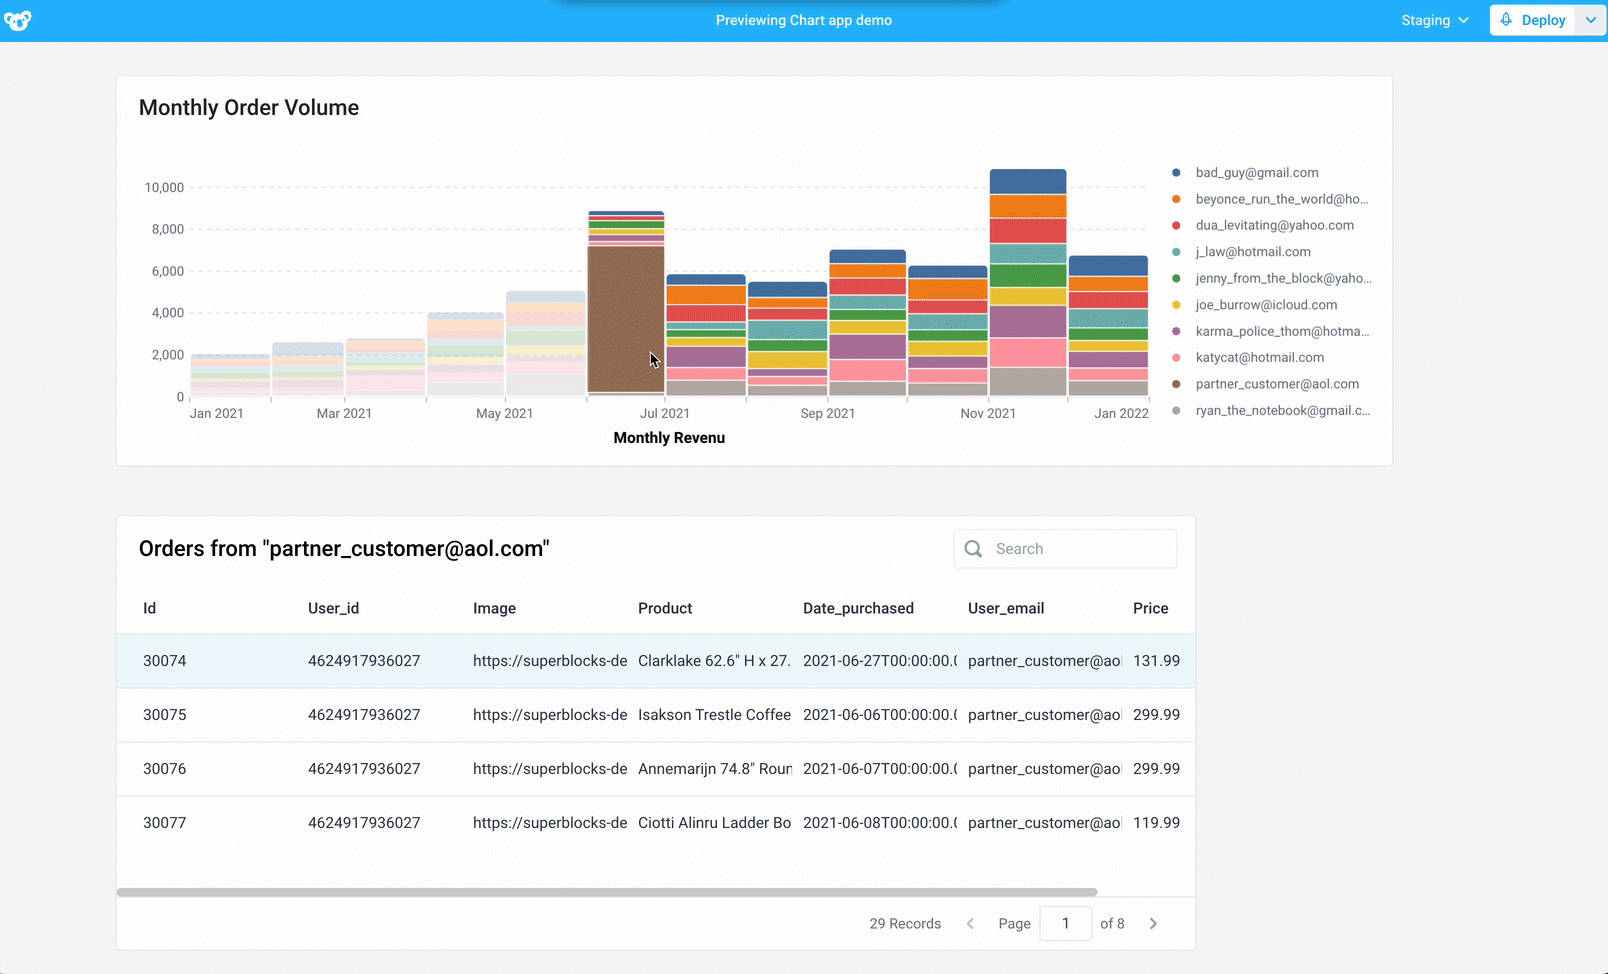Toggle dua_levitating@yahoo.com legend series

pos(1274,226)
